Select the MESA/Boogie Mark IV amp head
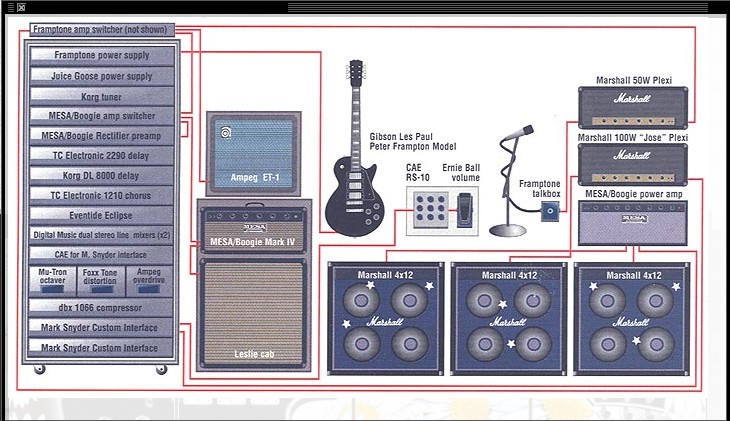The height and width of the screenshot is (421, 730). [x=253, y=231]
